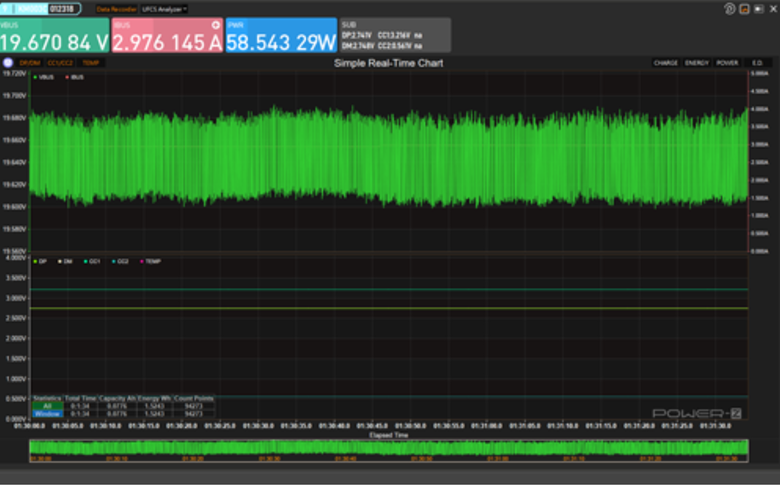This screenshot has width=780, height=487.
Task: Select the VBUS voltage readout panel
Action: click(x=54, y=35)
